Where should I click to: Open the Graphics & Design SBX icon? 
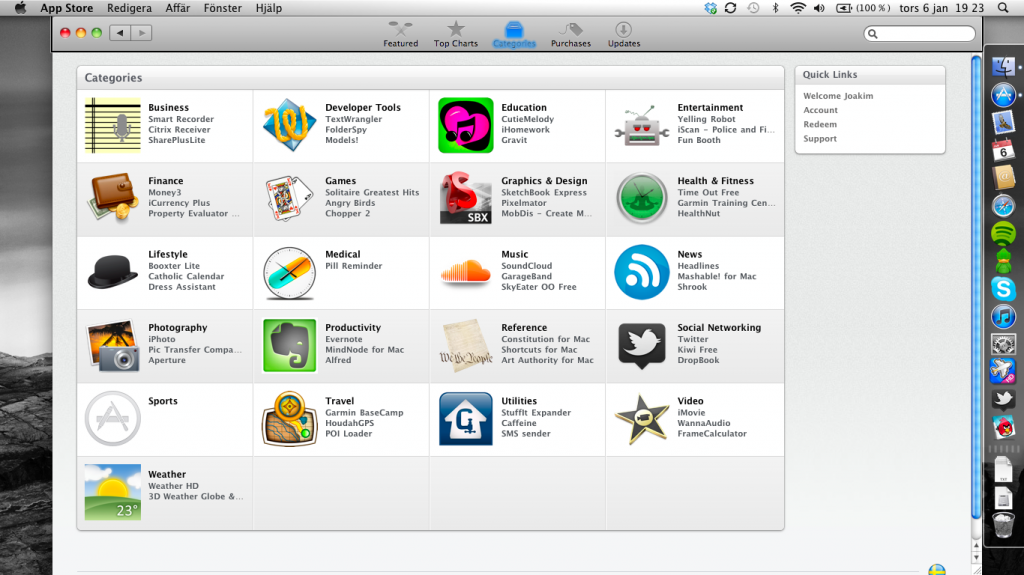click(x=466, y=198)
